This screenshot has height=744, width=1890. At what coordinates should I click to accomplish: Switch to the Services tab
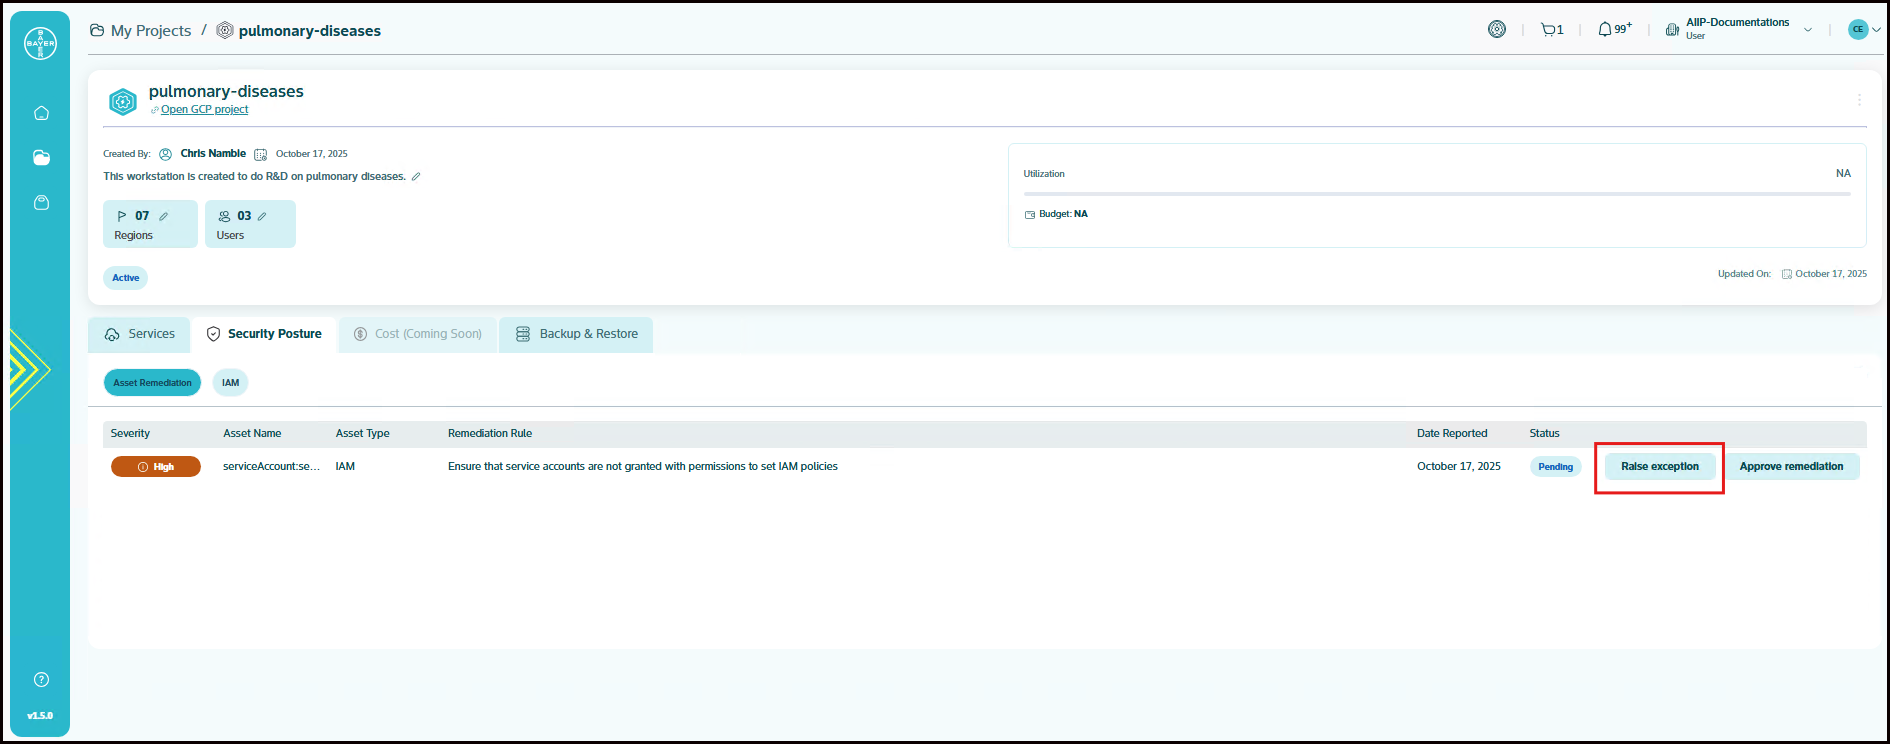(140, 334)
